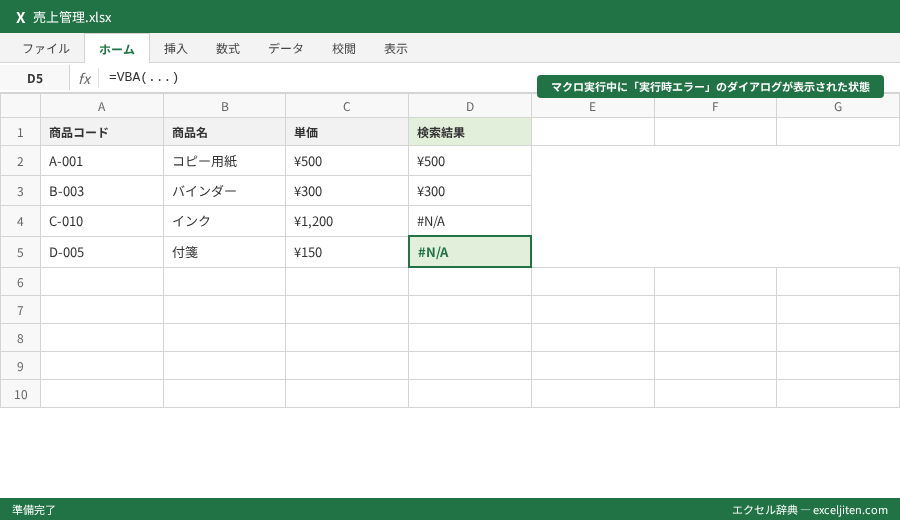Select cell containing D-005

[102, 252]
